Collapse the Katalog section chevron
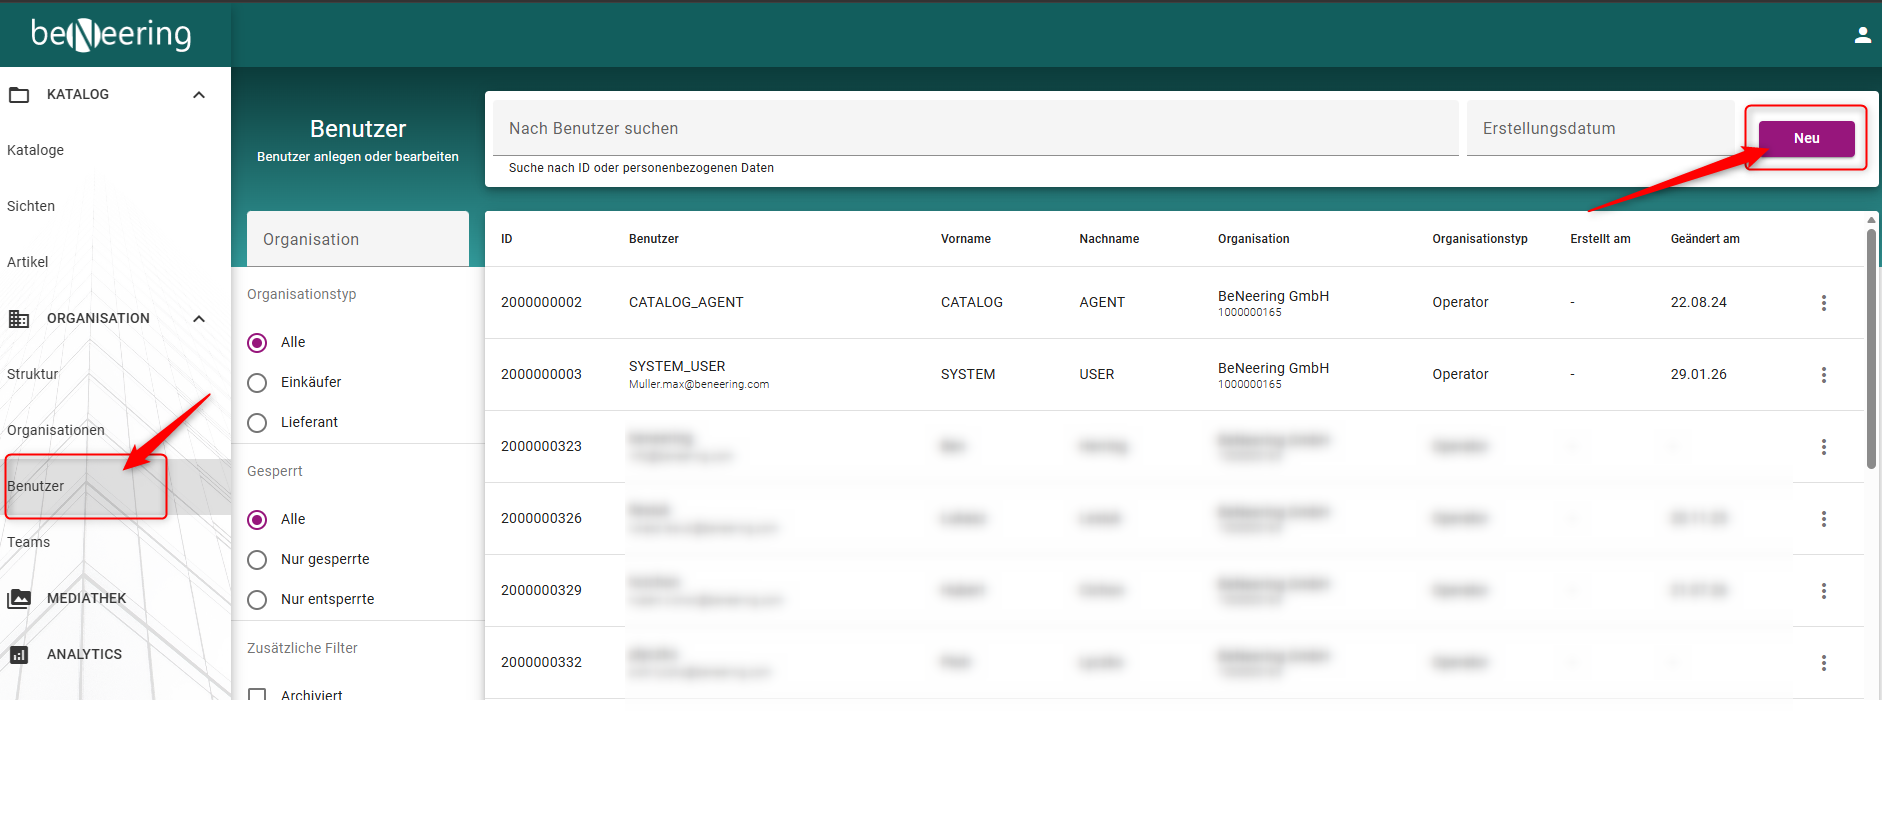Image resolution: width=1882 pixels, height=835 pixels. click(x=199, y=95)
